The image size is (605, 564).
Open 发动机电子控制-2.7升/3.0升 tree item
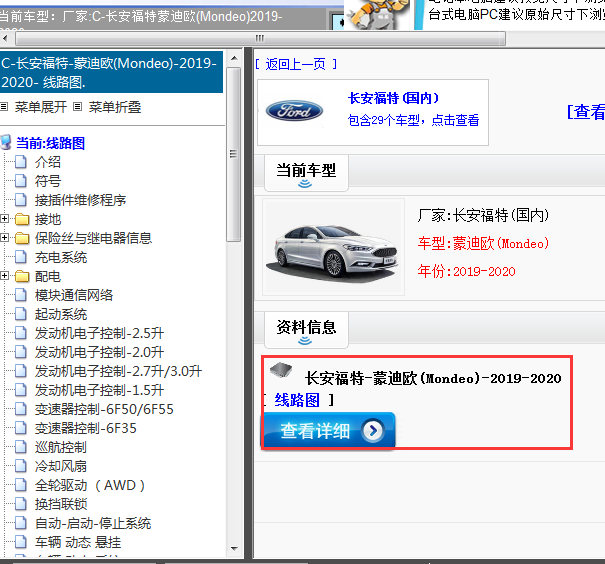[118, 371]
